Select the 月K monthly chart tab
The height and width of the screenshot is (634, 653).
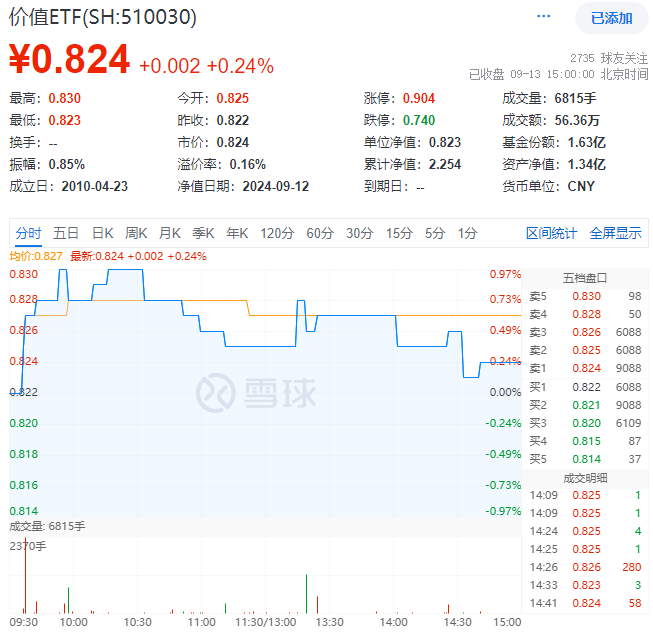[169, 233]
